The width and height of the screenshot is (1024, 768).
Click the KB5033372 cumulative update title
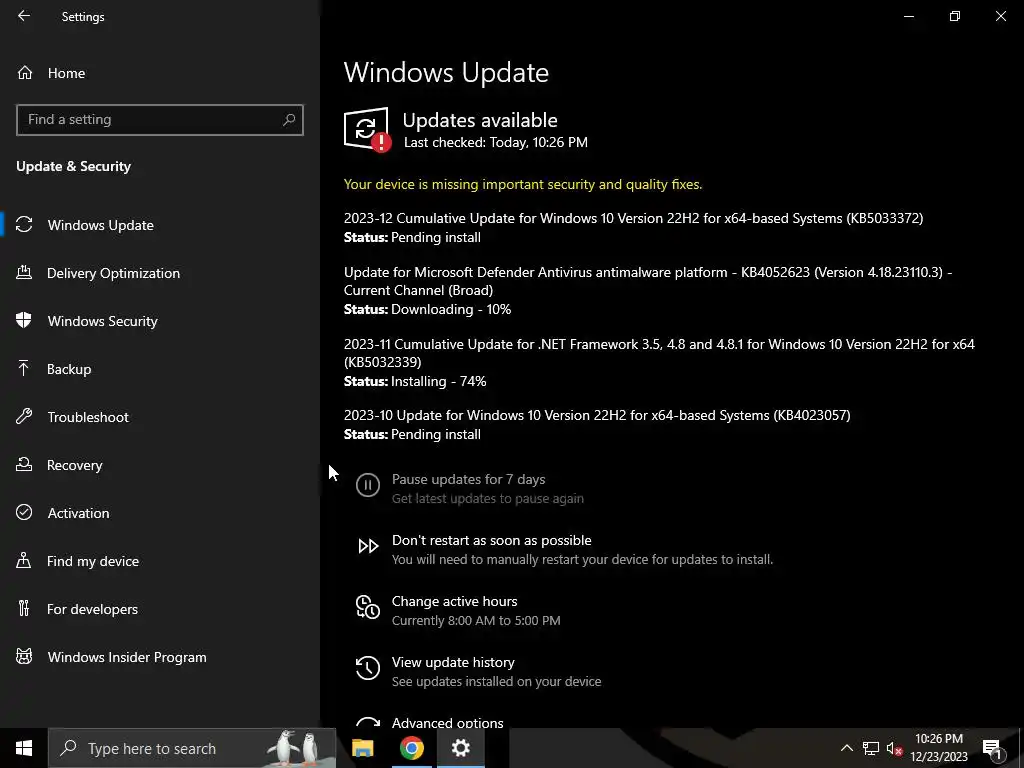tap(633, 218)
